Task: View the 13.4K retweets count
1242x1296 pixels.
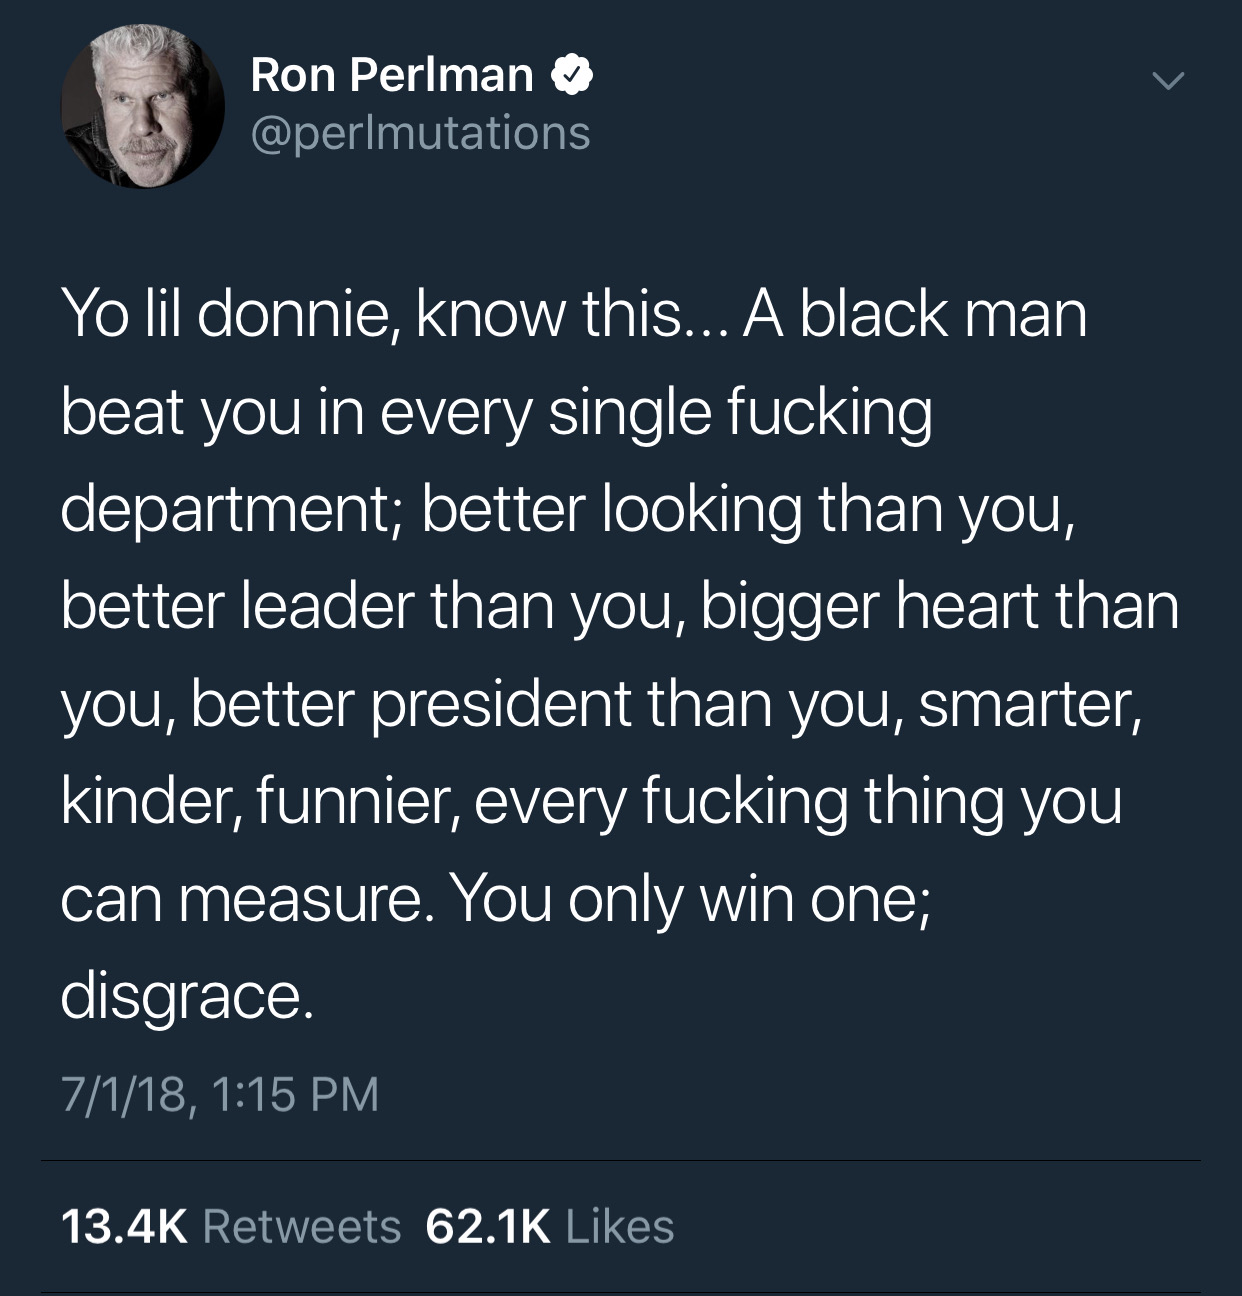Action: click(x=124, y=1227)
